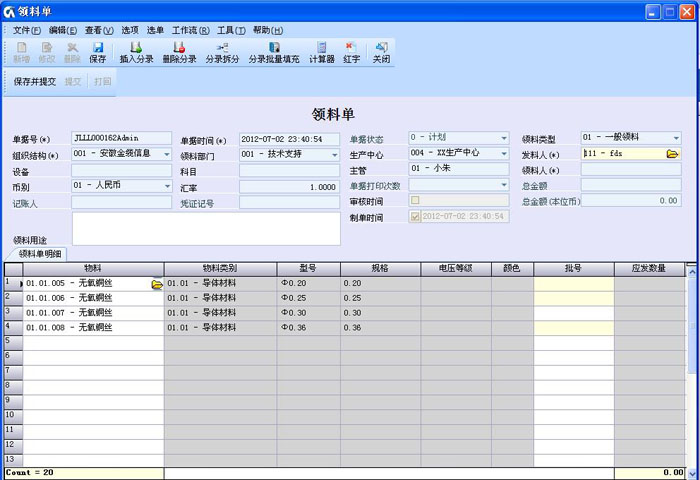Open the 单据状态 dropdown list
The height and width of the screenshot is (480, 700).
[504, 138]
